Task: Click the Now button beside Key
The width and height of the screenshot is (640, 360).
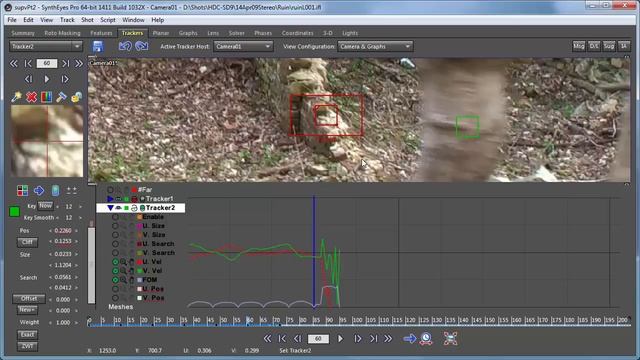Action: tap(45, 206)
